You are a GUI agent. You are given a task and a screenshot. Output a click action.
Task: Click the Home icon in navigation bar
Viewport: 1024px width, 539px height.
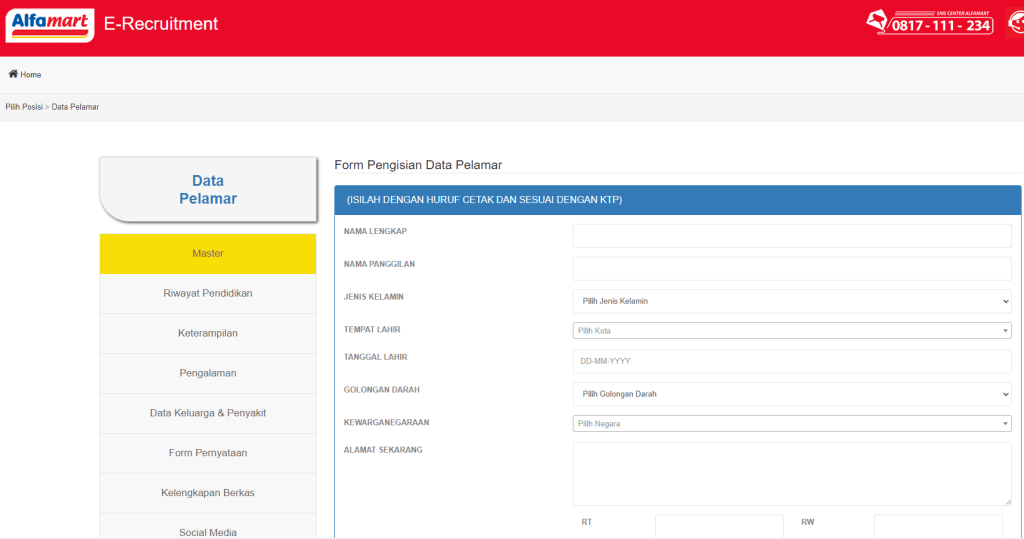[13, 74]
